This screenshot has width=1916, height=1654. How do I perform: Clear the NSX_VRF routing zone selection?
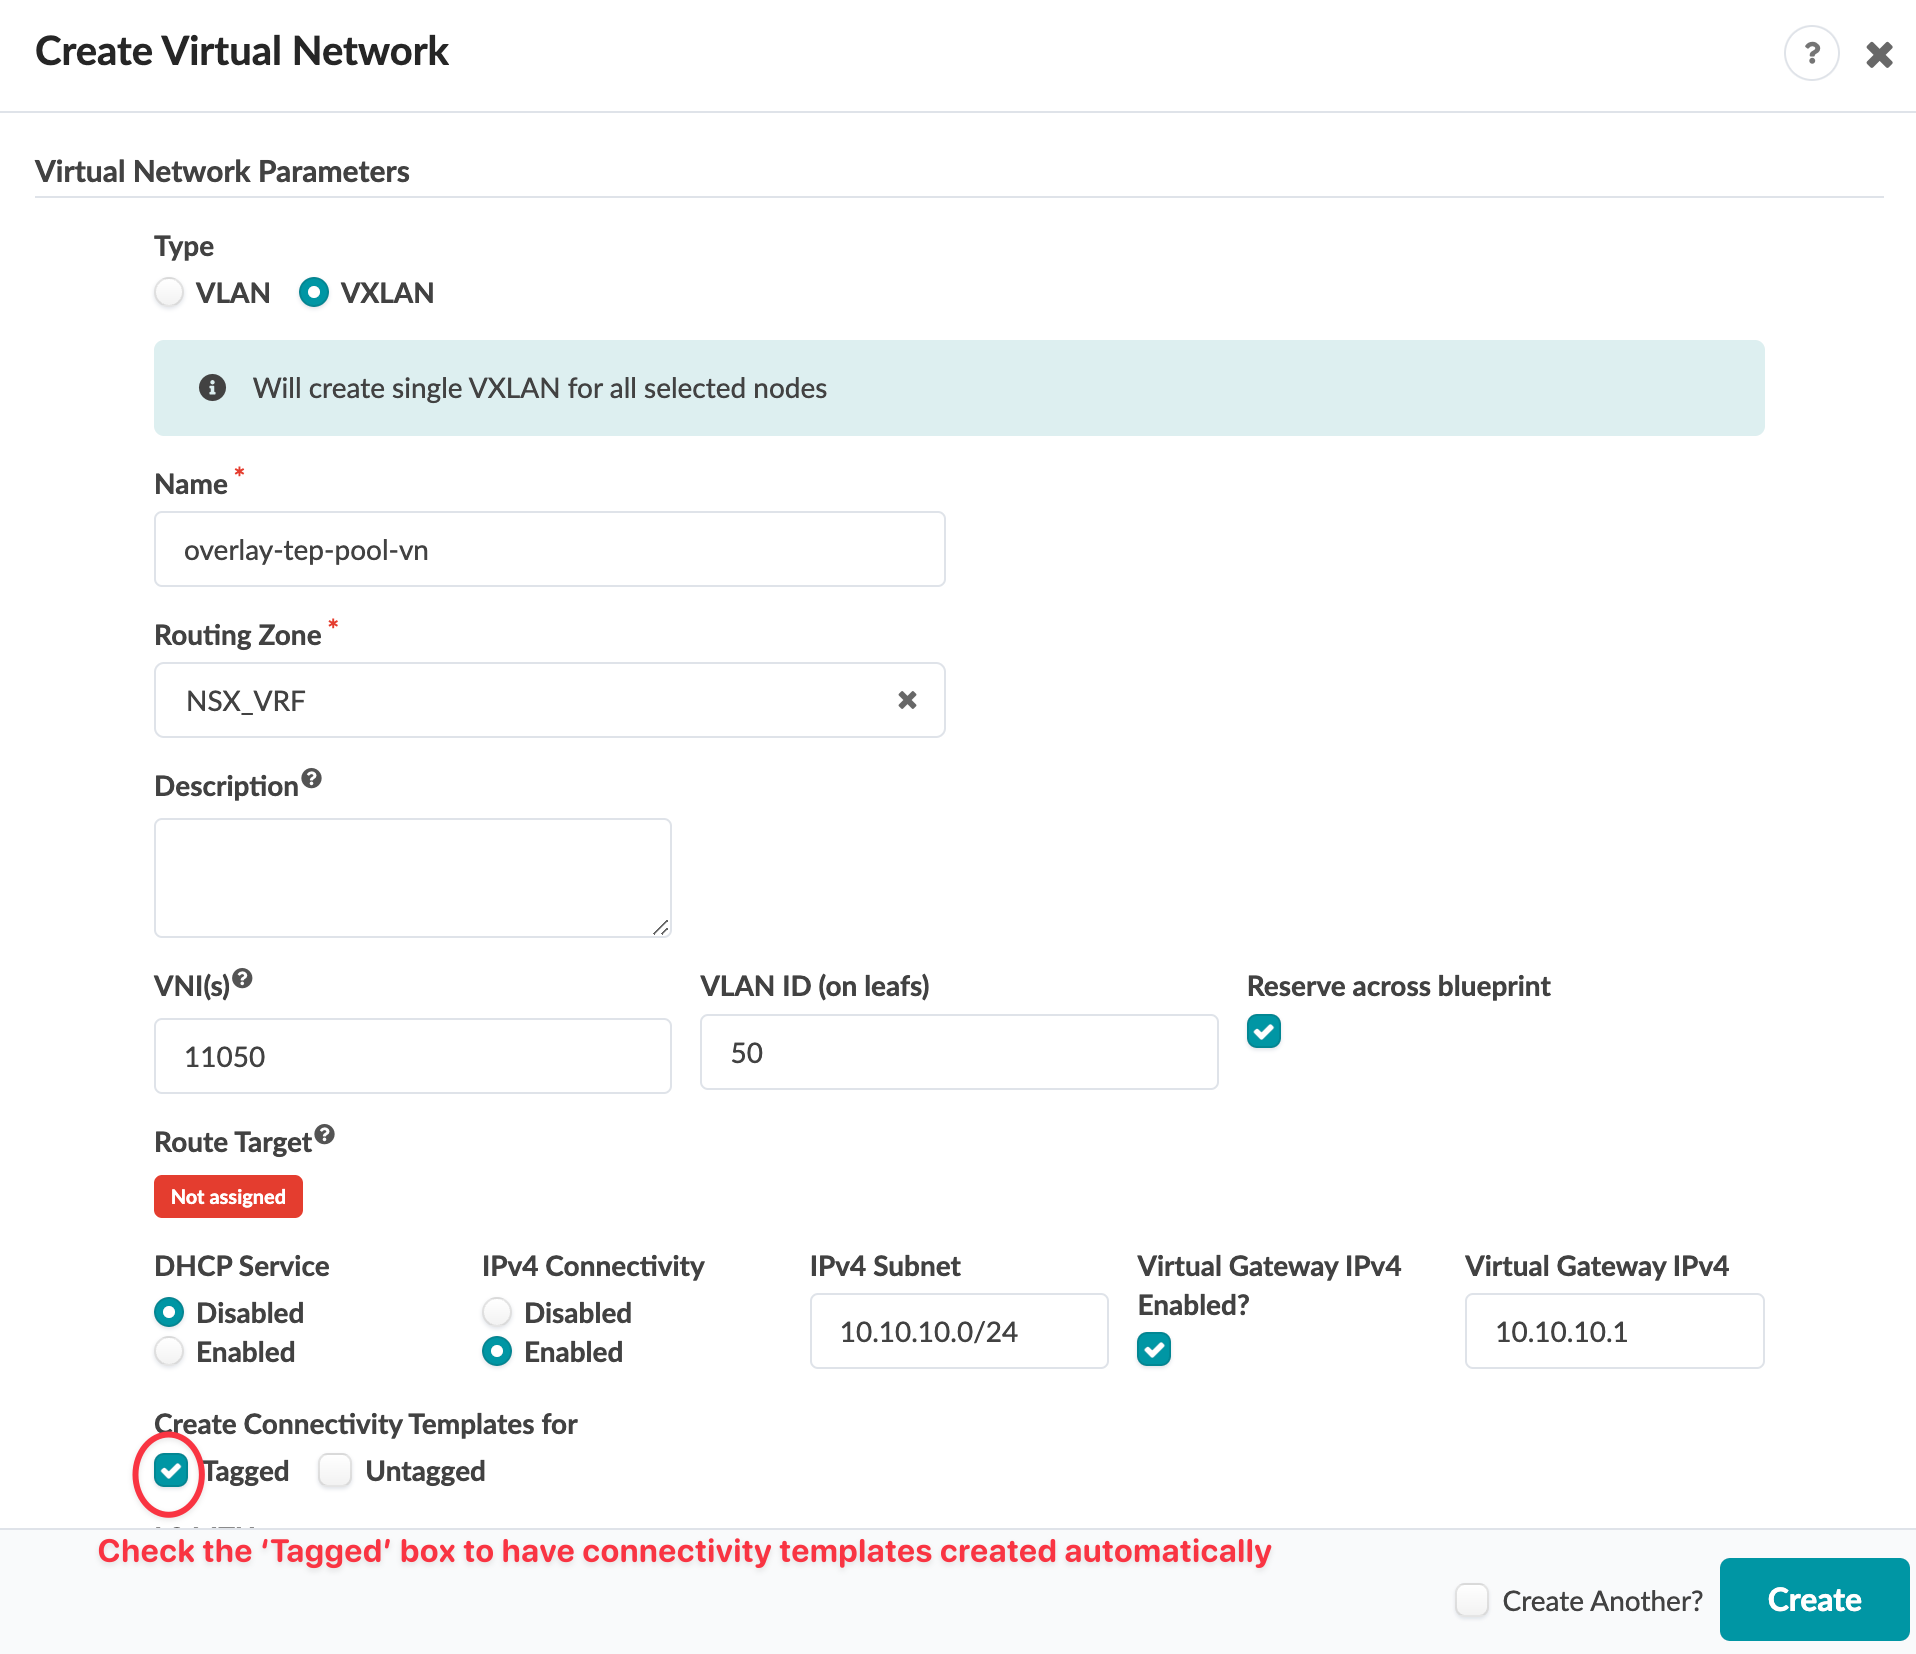tap(907, 700)
